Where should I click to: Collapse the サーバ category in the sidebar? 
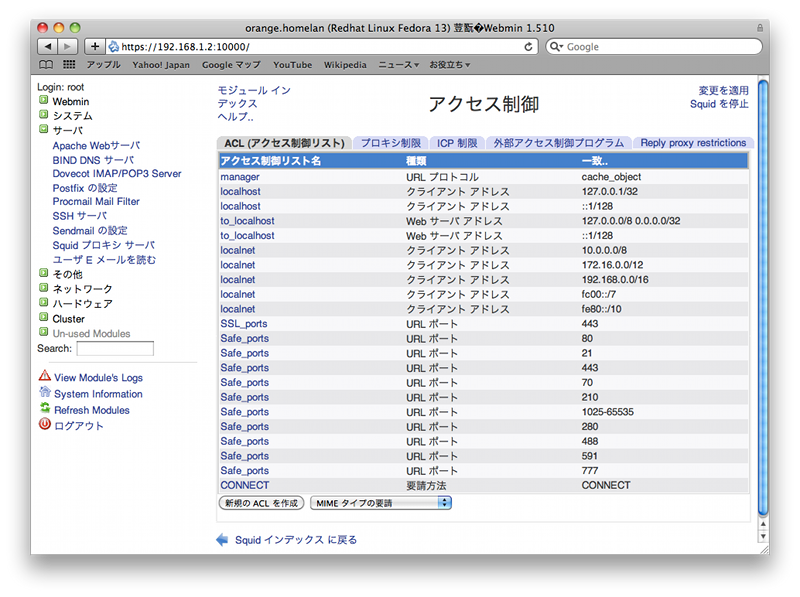44,130
